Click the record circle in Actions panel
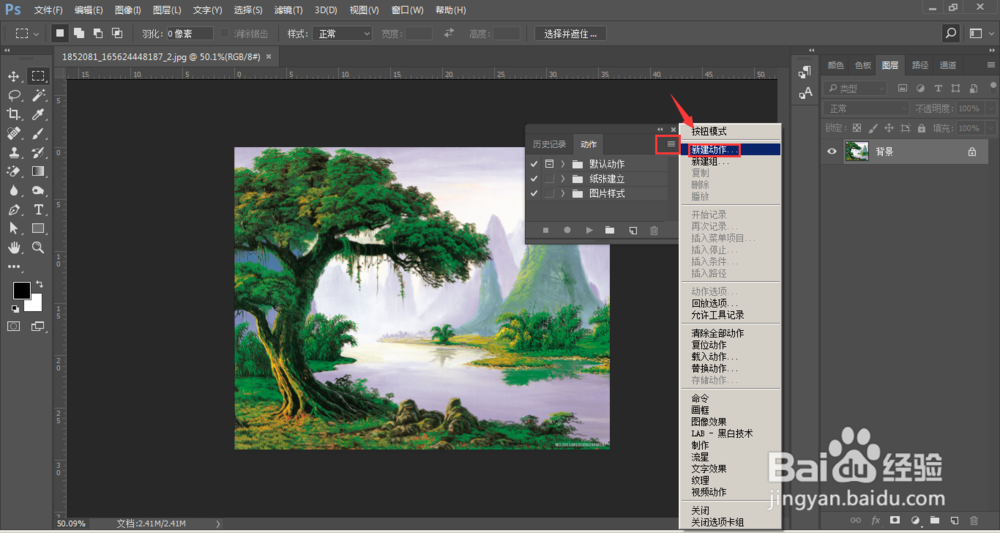 pos(567,231)
